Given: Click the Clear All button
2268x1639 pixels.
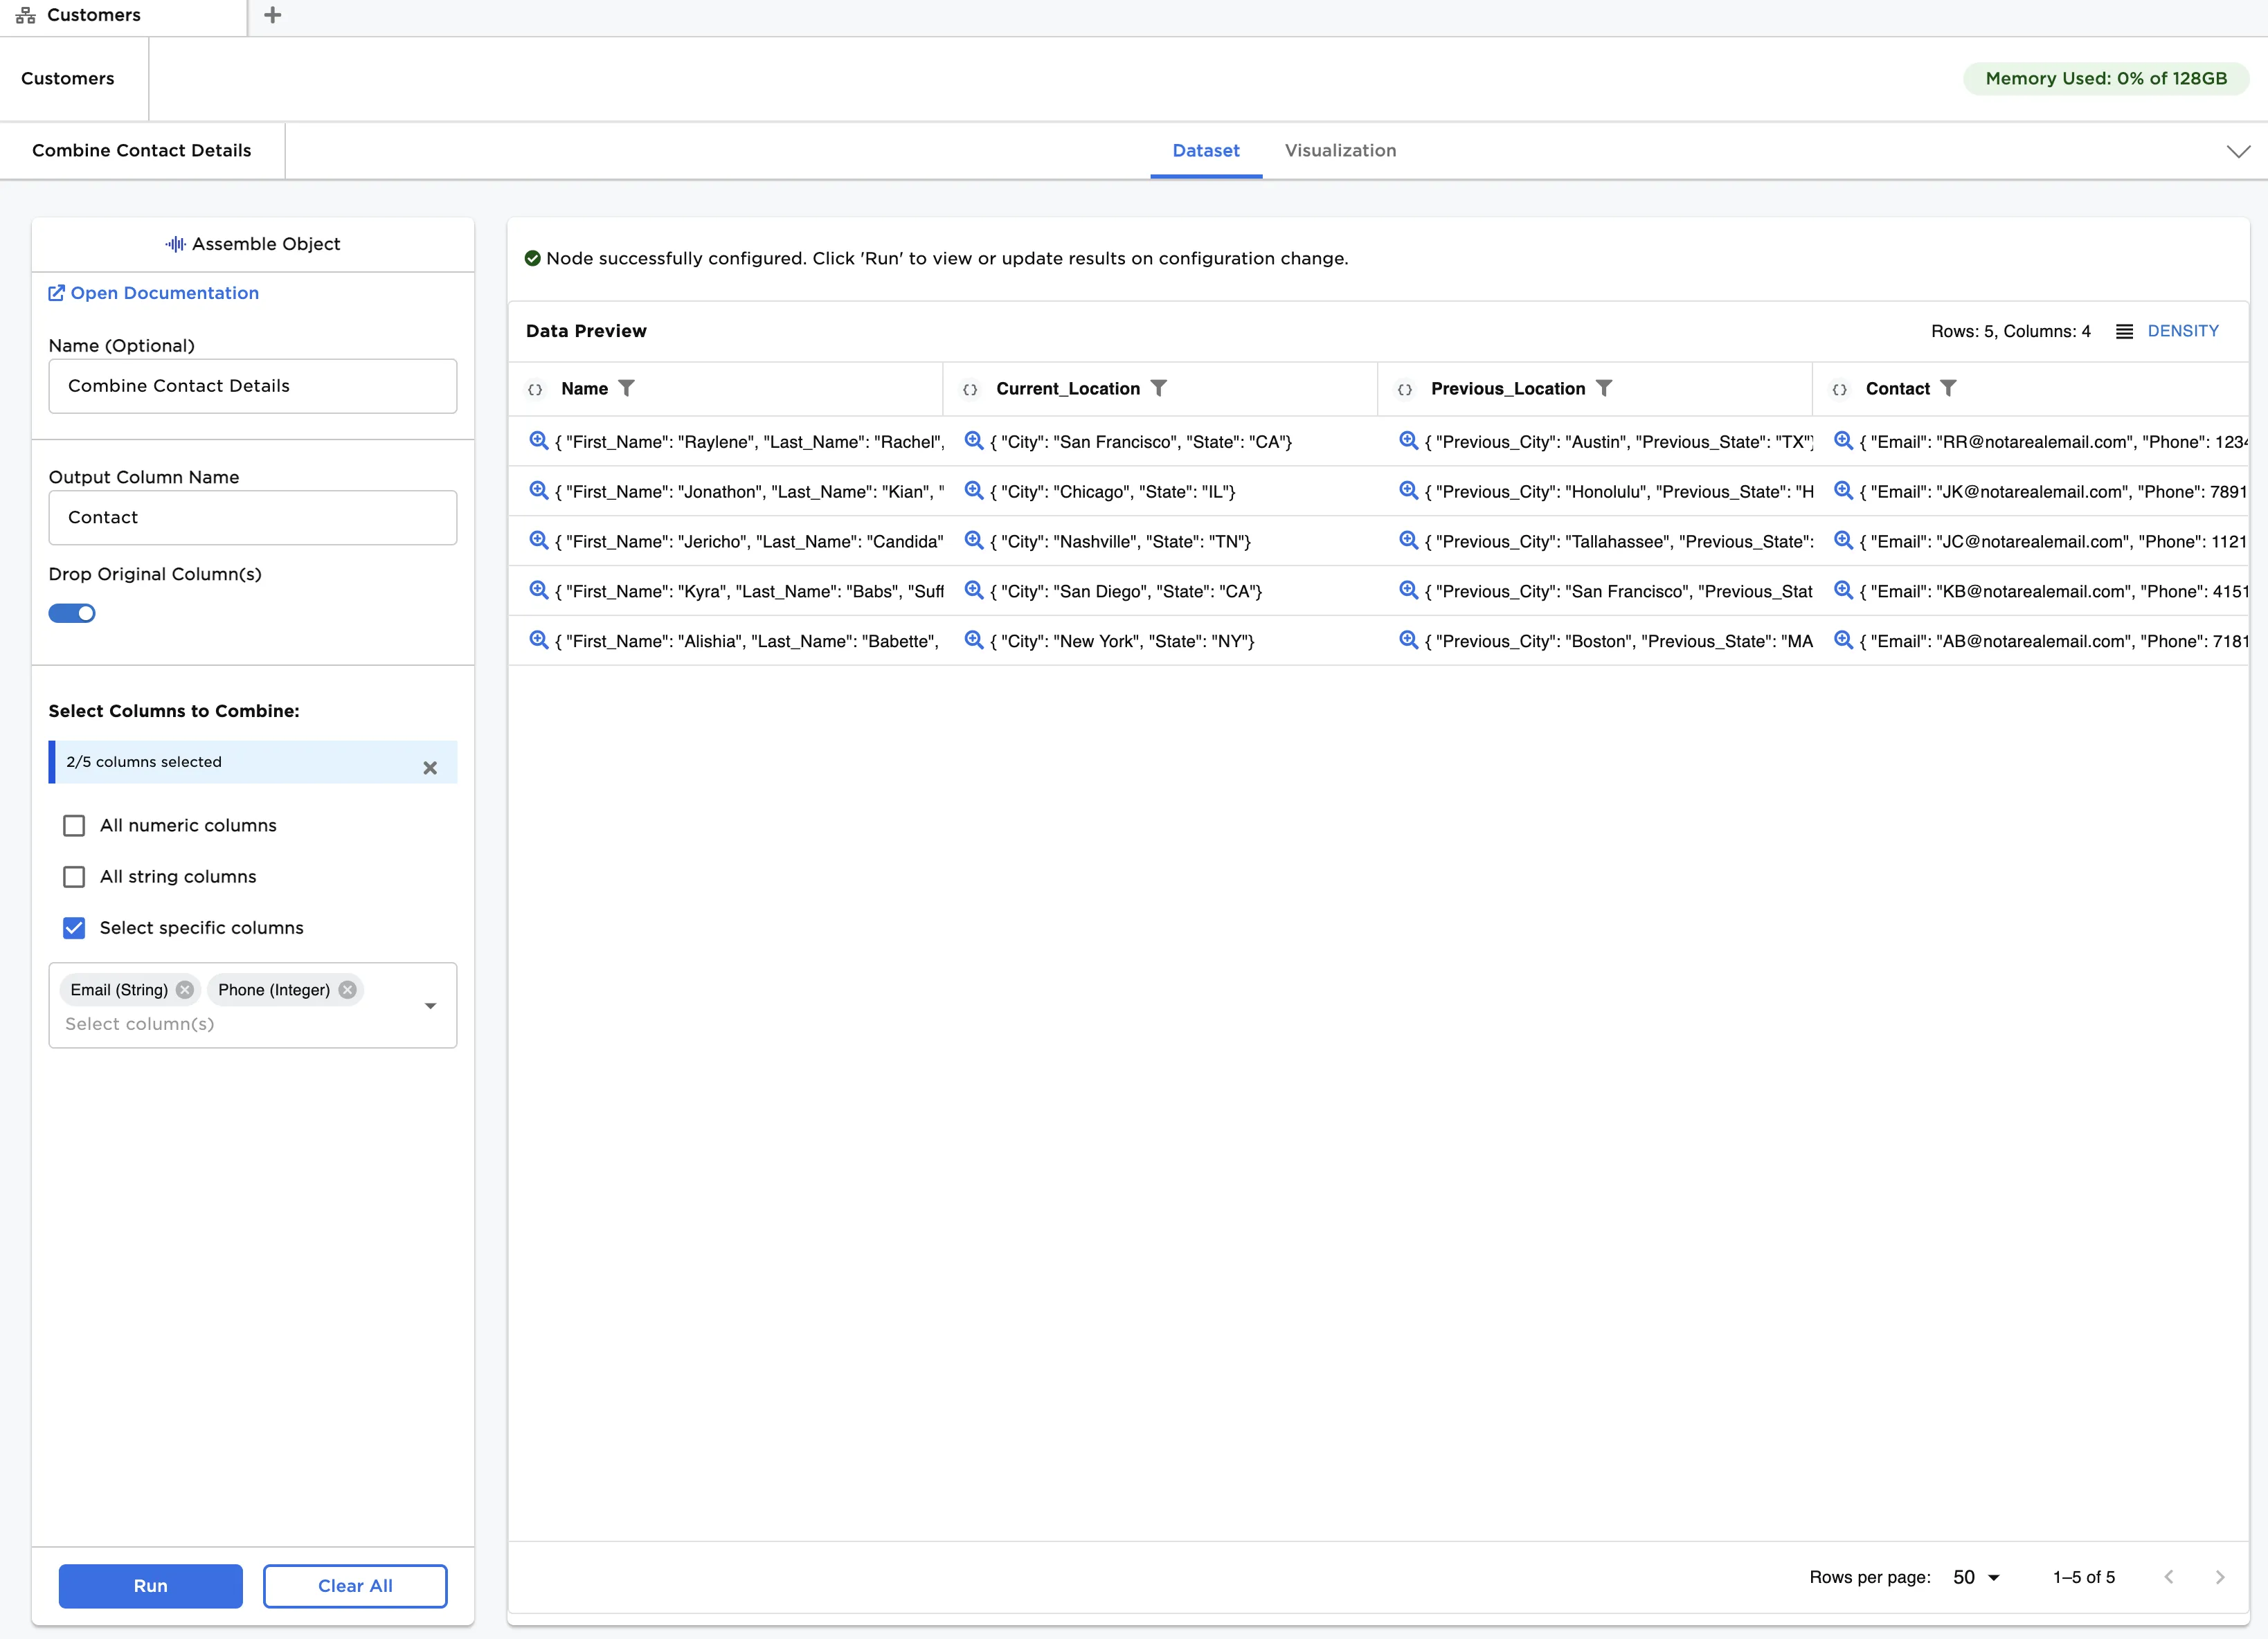Looking at the screenshot, I should 355,1586.
